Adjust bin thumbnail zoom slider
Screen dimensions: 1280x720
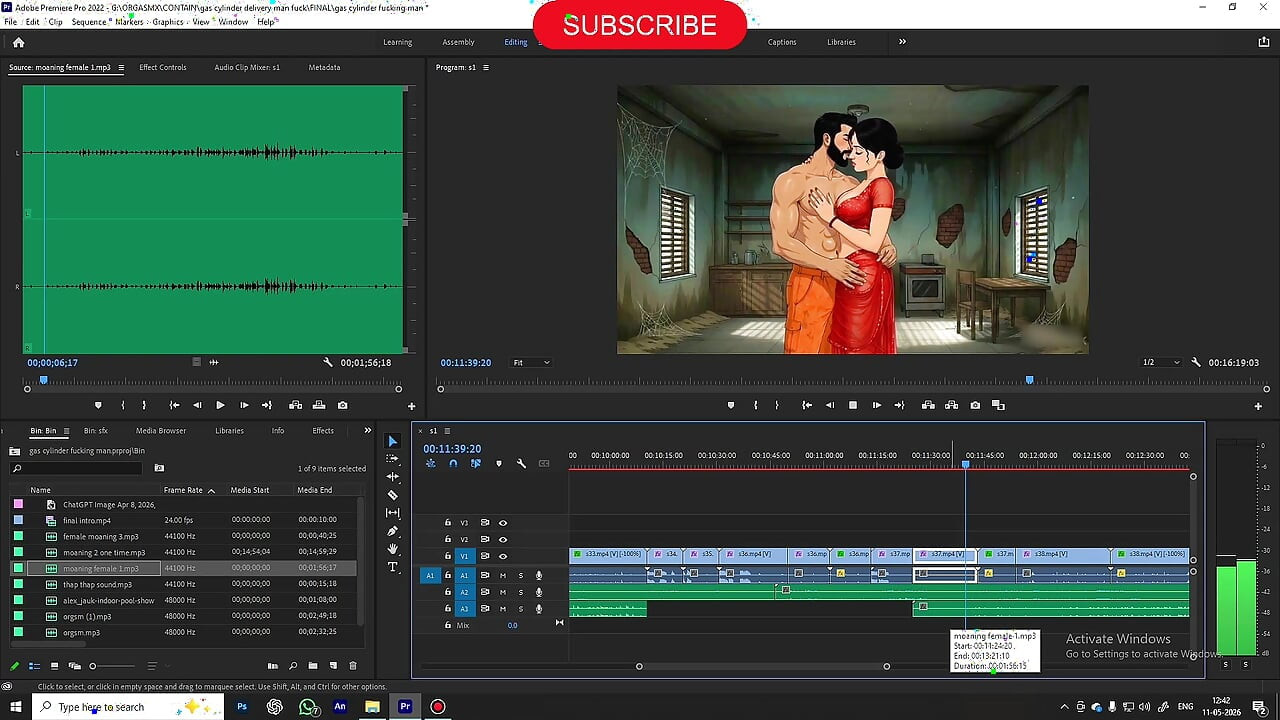[x=93, y=666]
